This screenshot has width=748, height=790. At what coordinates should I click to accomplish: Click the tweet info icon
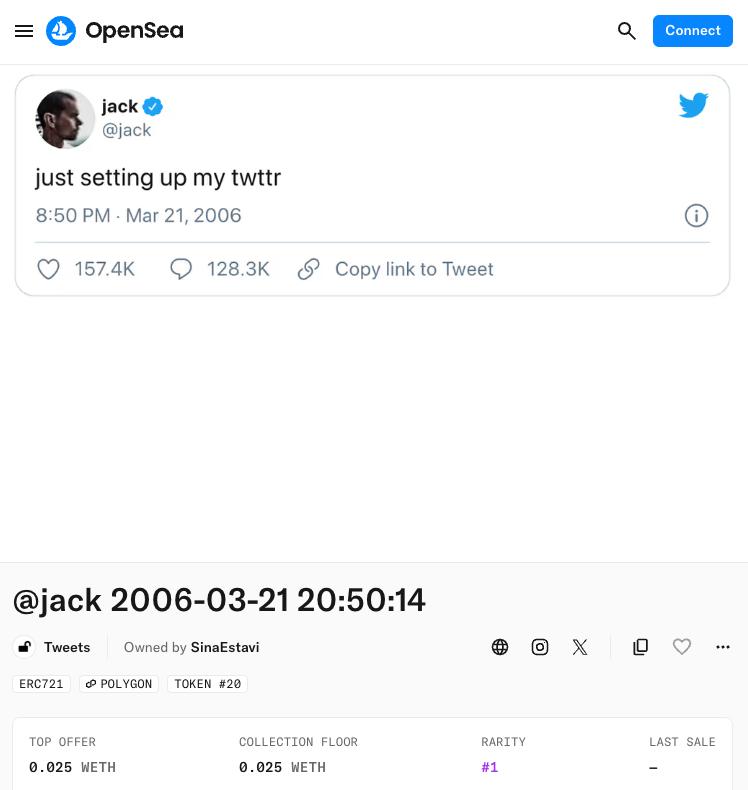tap(696, 216)
